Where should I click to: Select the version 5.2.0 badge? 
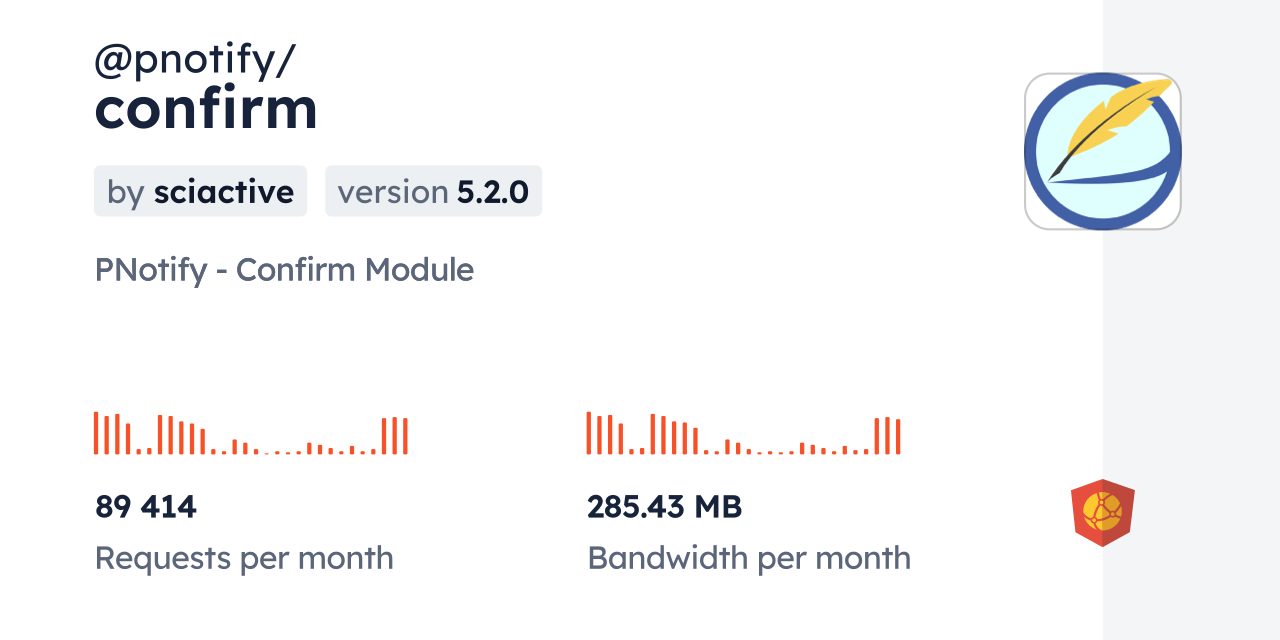[x=433, y=191]
